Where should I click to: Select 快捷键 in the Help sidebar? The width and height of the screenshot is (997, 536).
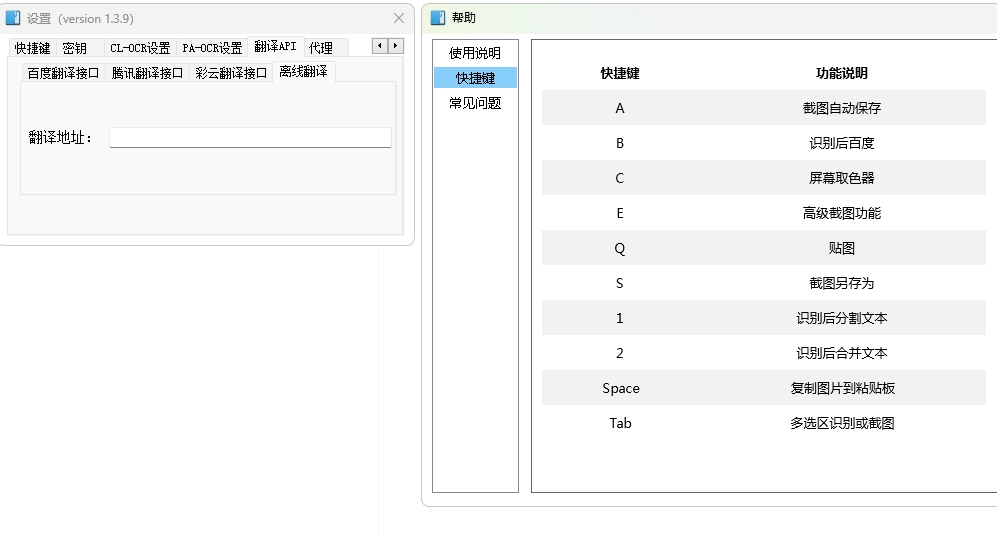[x=475, y=78]
